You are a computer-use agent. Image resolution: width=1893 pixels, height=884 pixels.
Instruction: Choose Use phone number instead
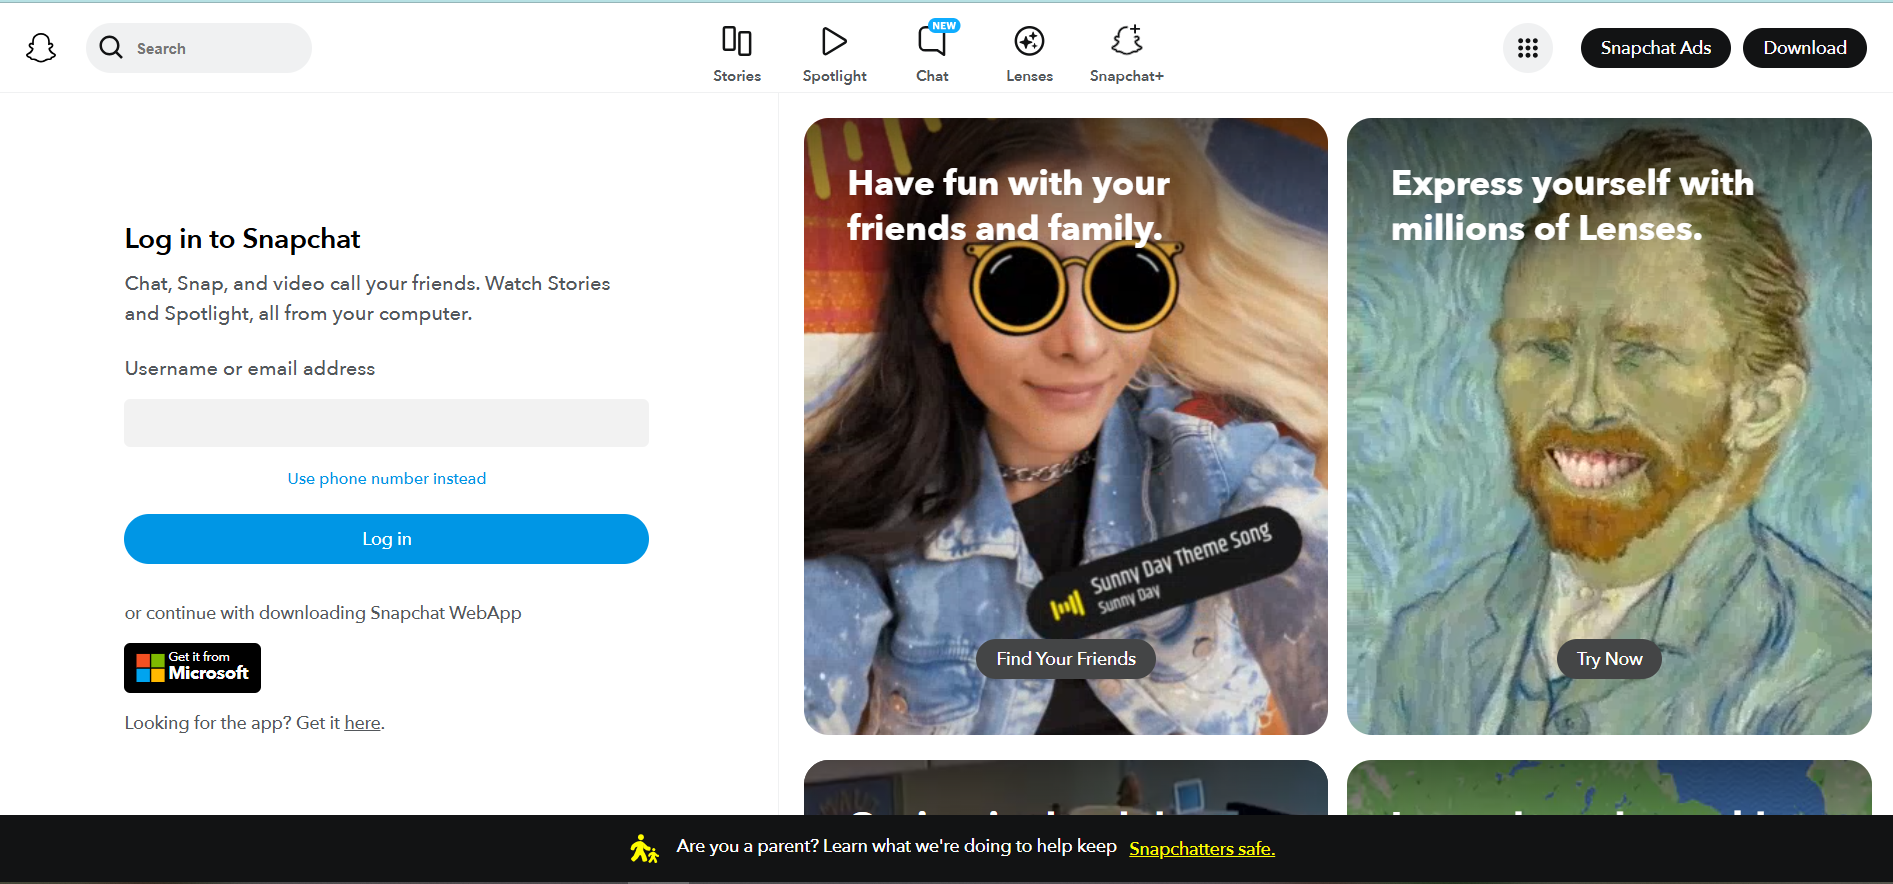pos(387,479)
